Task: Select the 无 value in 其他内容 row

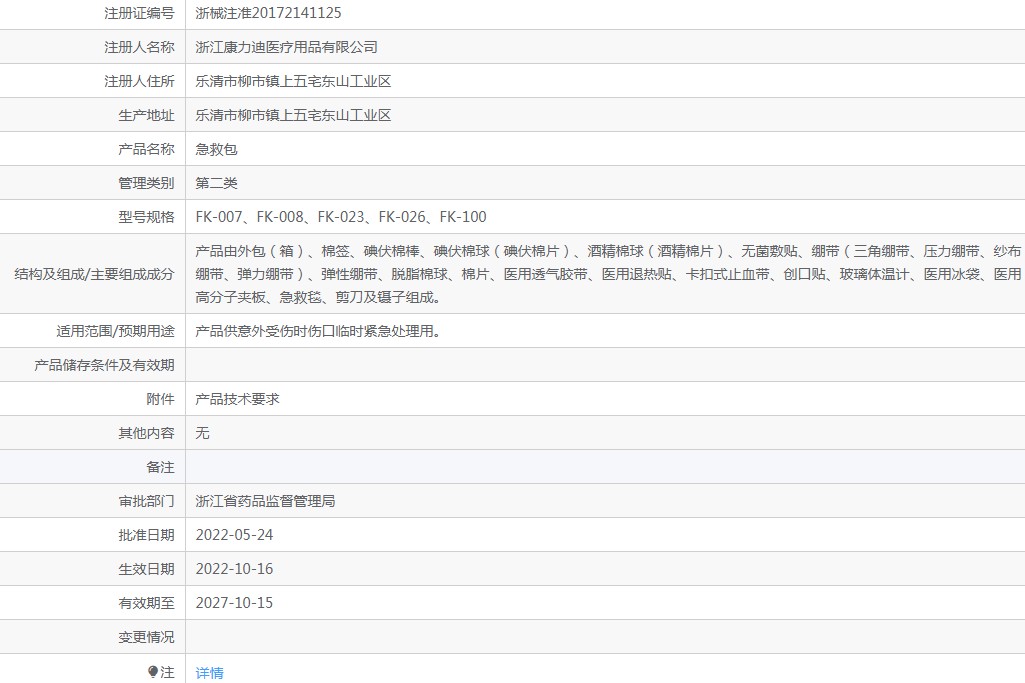Action: coord(203,433)
